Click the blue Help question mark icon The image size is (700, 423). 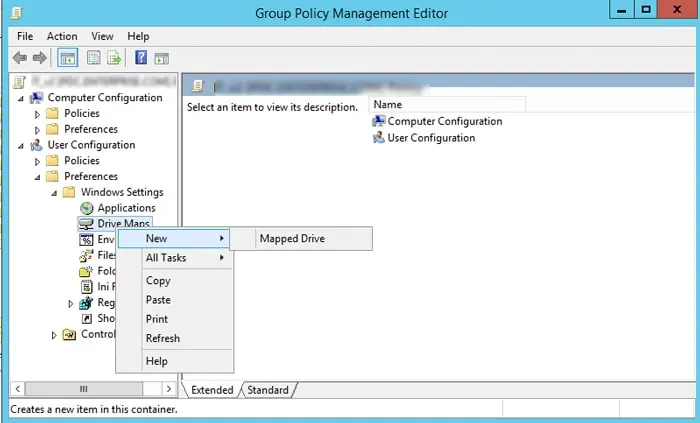click(141, 58)
